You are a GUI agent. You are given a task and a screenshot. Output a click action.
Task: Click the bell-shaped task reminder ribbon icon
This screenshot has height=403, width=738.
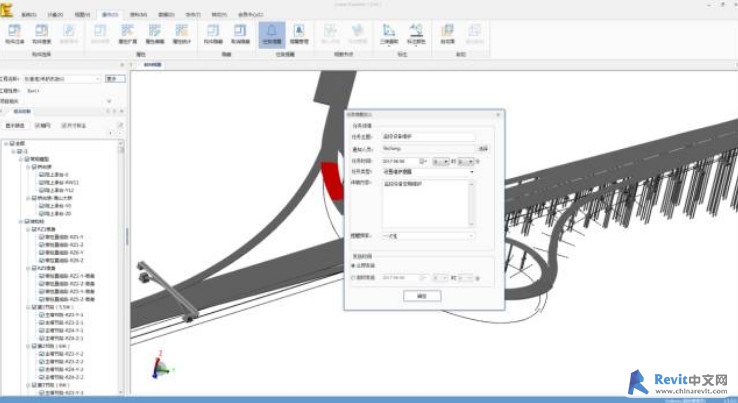272,34
